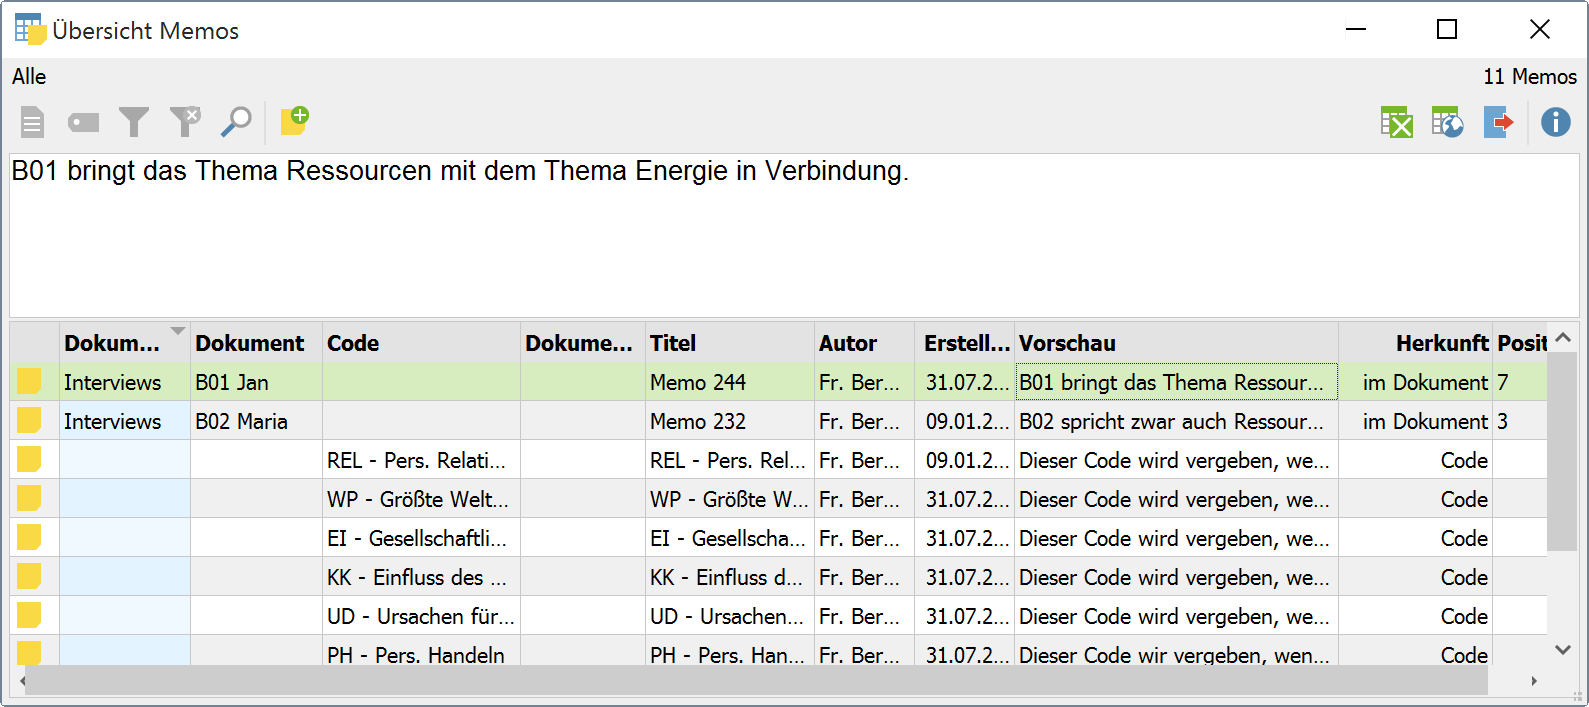Click into the memo text preview field
Screen dimensions: 1589x707
[794, 235]
